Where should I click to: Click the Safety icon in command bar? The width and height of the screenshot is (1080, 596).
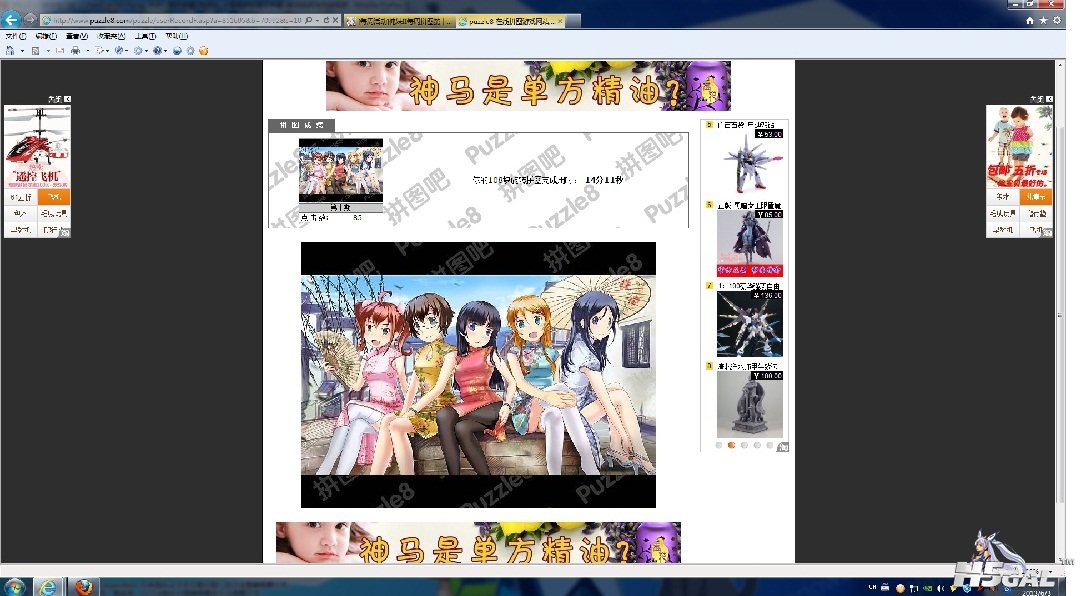120,50
